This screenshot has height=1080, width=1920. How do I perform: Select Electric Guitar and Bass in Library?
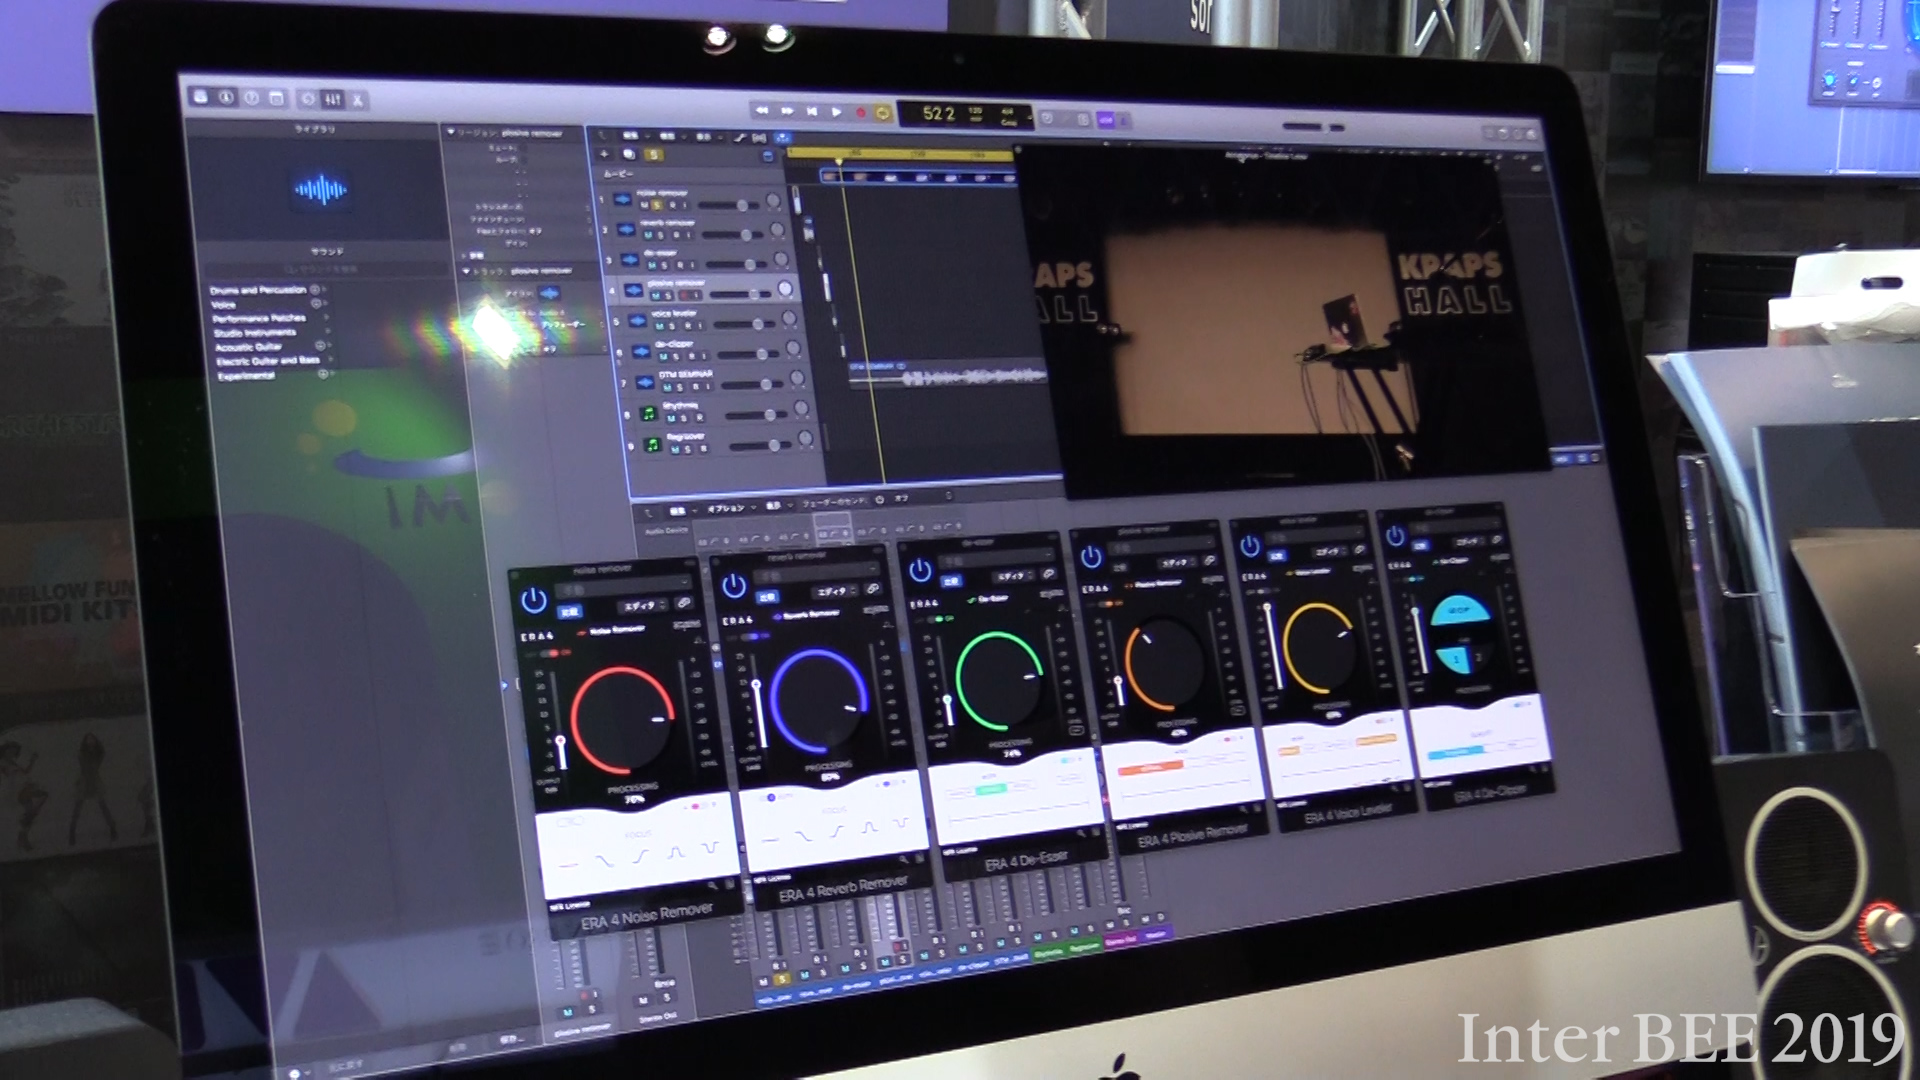tap(268, 361)
